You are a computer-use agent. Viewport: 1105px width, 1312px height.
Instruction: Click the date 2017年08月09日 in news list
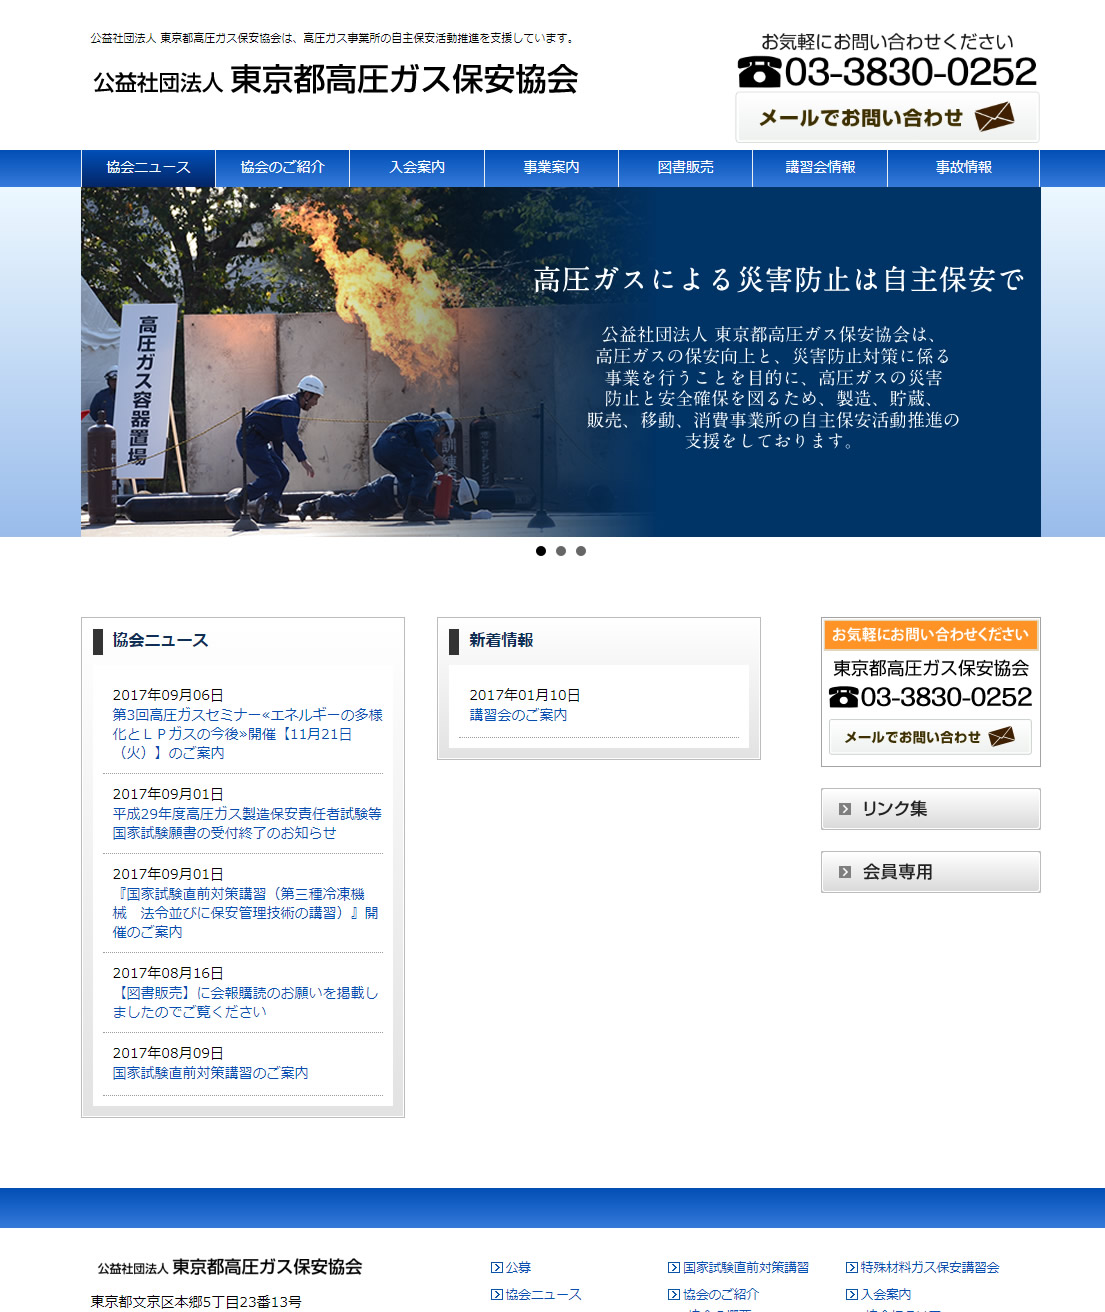[168, 1053]
